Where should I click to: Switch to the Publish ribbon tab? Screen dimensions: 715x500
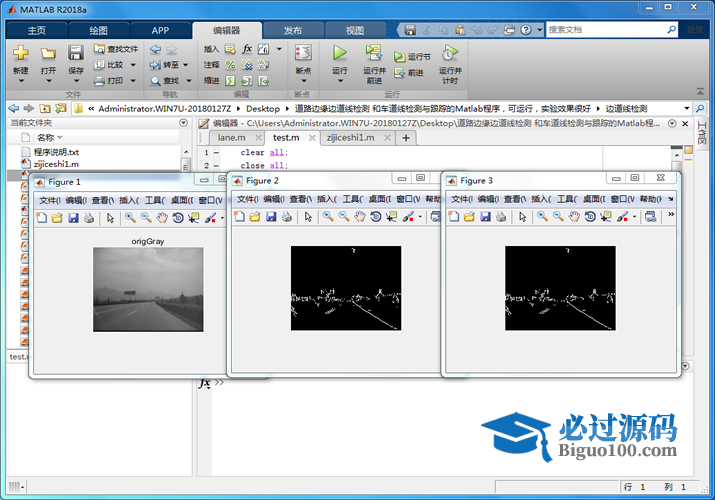293,31
